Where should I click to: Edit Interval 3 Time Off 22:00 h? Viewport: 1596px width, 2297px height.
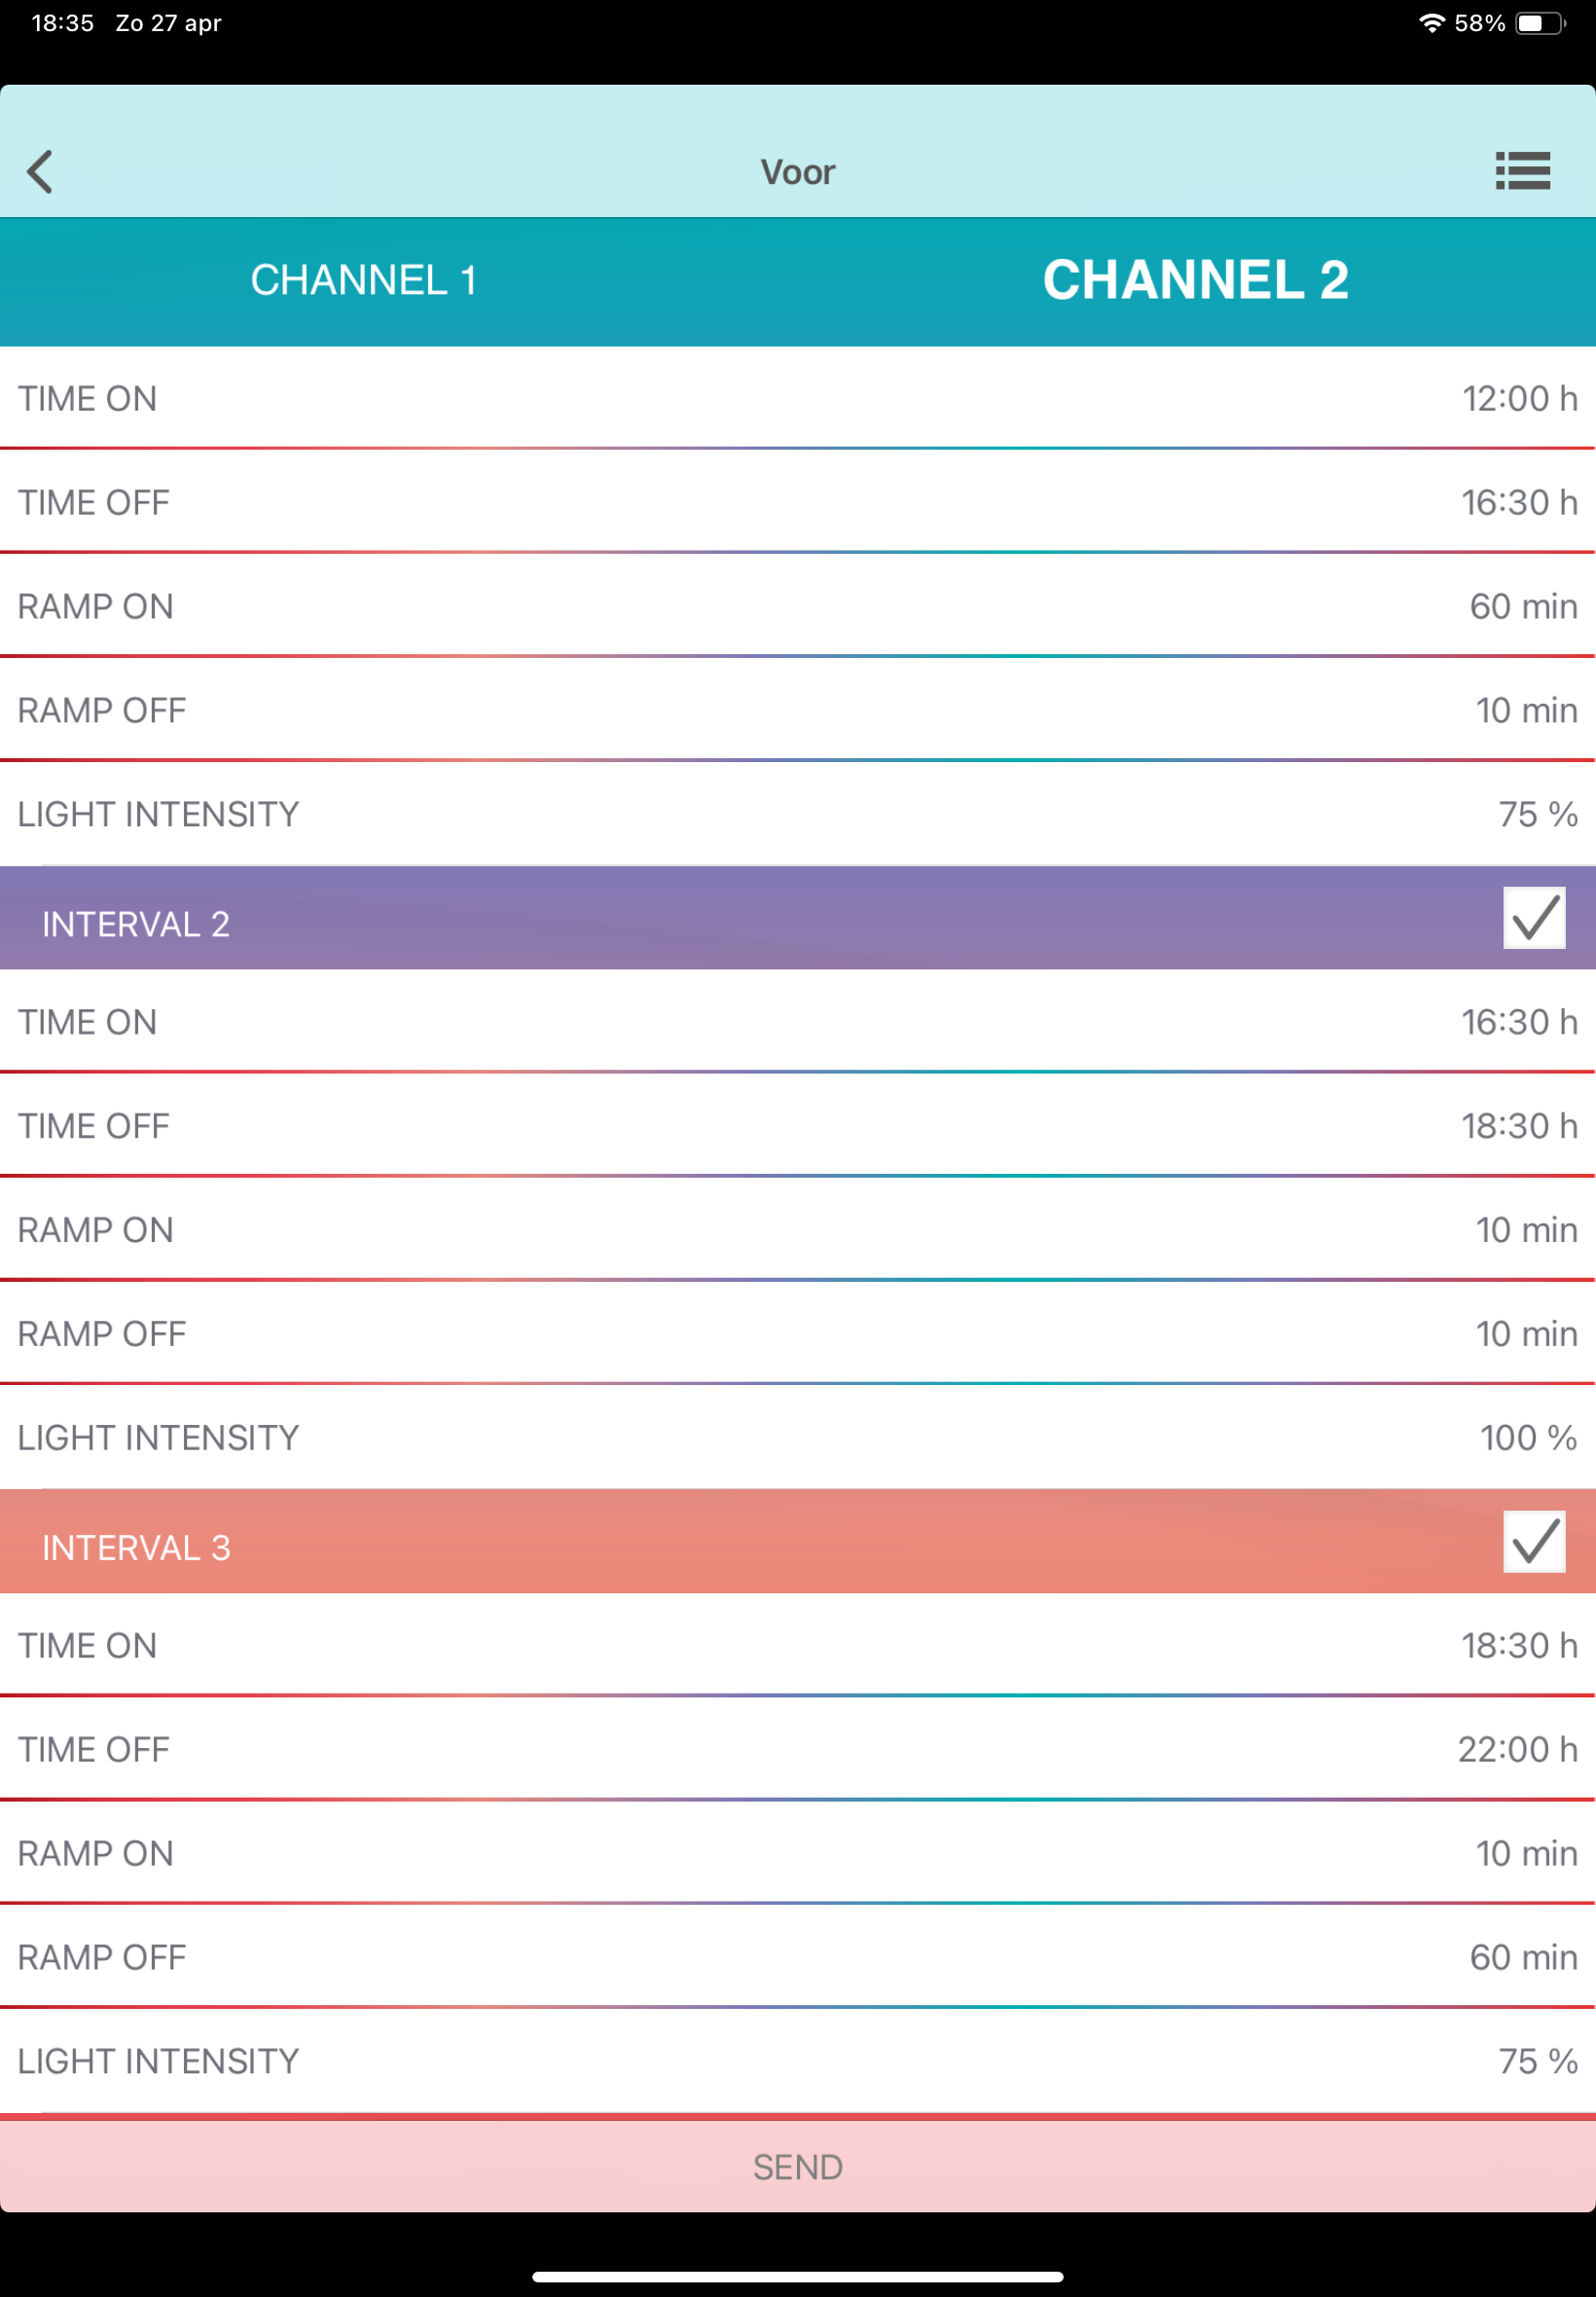pos(798,1749)
